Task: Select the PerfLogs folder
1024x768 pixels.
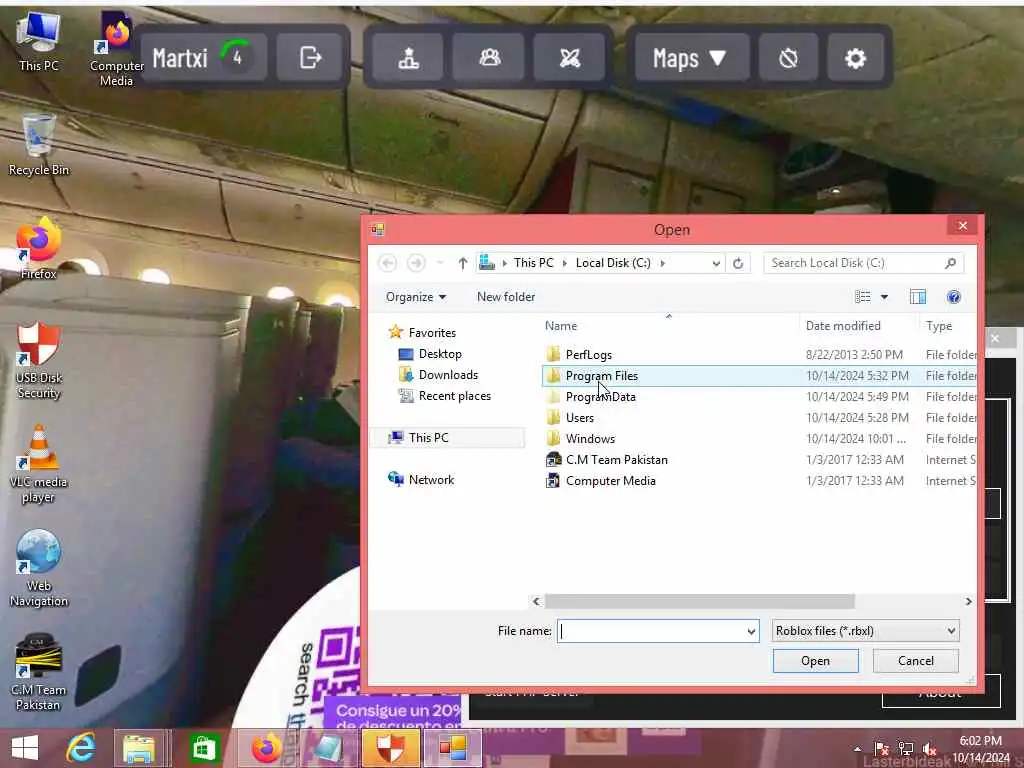Action: click(x=759, y=355)
